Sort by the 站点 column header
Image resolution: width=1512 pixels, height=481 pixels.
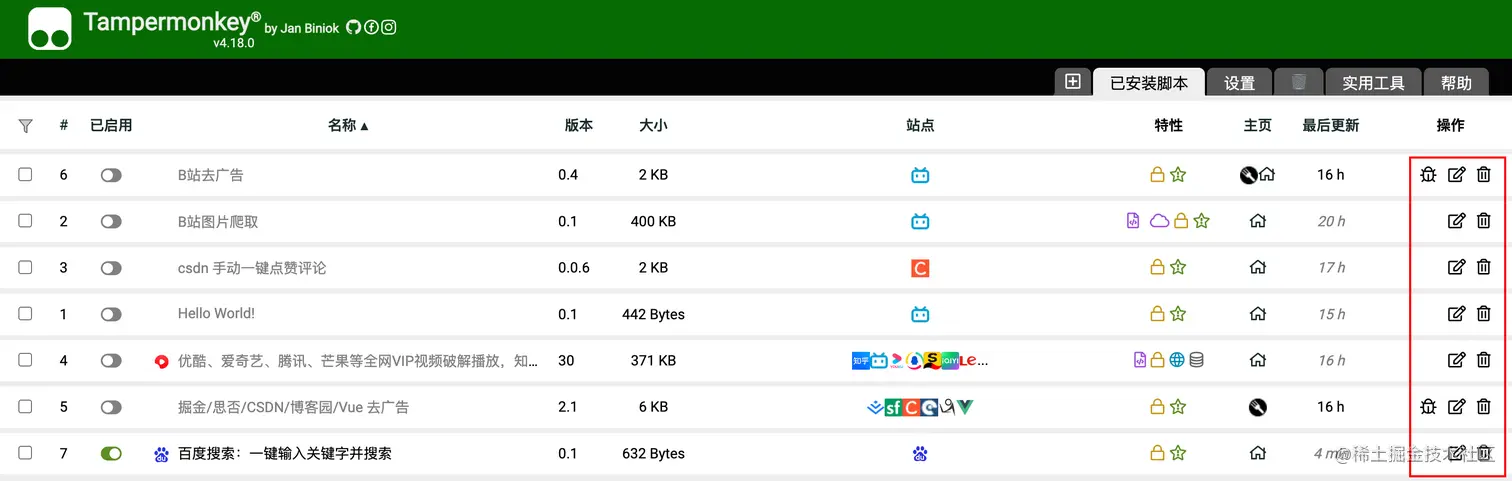[920, 126]
